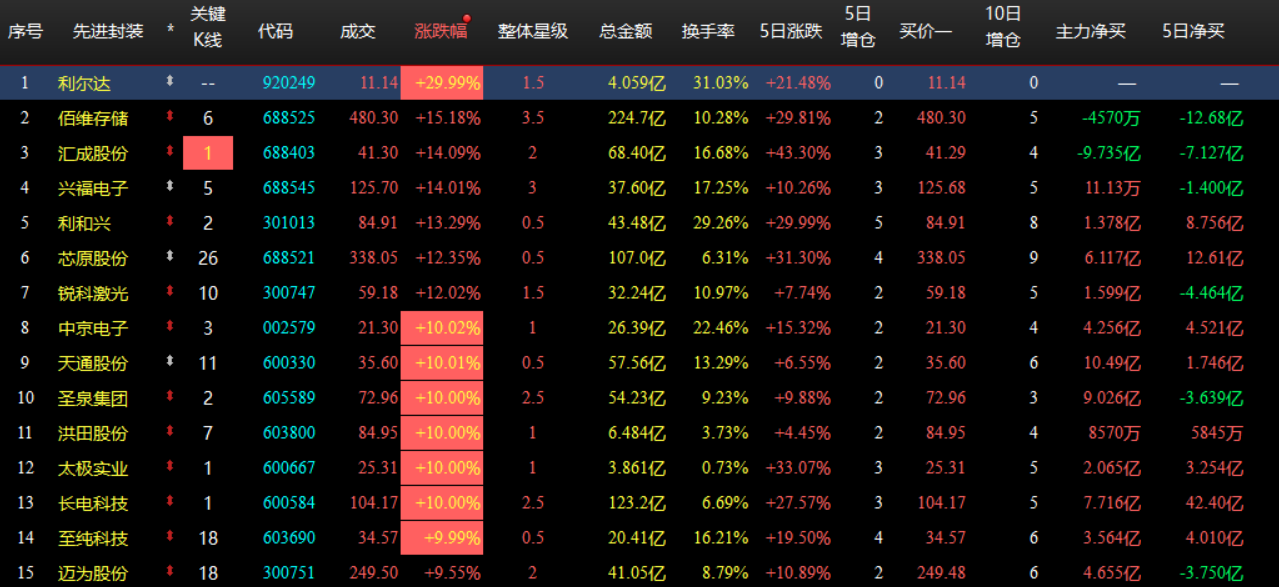Sort by 5日增仓 column header

858,28
